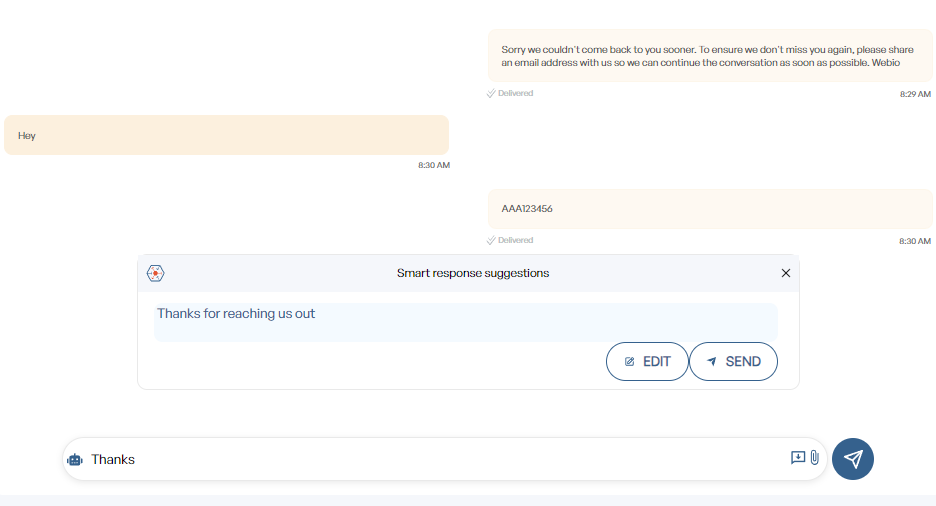Select suggestion "Thanks for reaching us out"
Screen dimensions: 936x506
465,322
